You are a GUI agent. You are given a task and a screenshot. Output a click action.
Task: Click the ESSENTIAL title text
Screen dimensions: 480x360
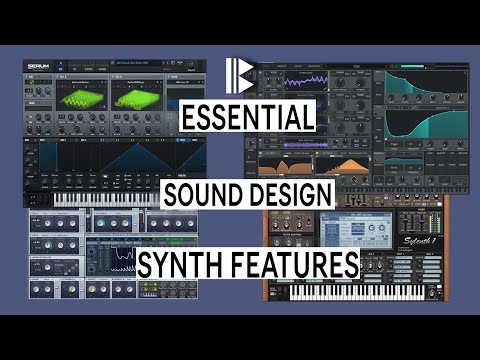click(247, 117)
